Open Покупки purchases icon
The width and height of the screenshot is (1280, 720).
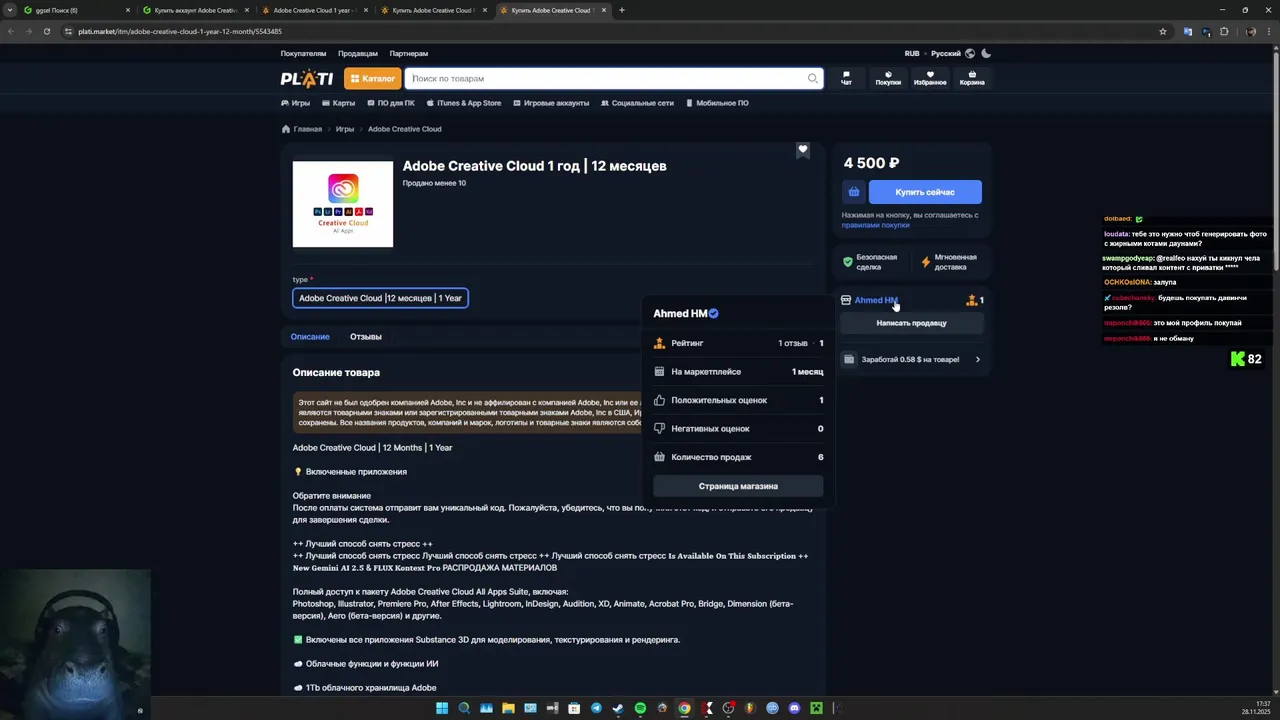click(x=888, y=78)
